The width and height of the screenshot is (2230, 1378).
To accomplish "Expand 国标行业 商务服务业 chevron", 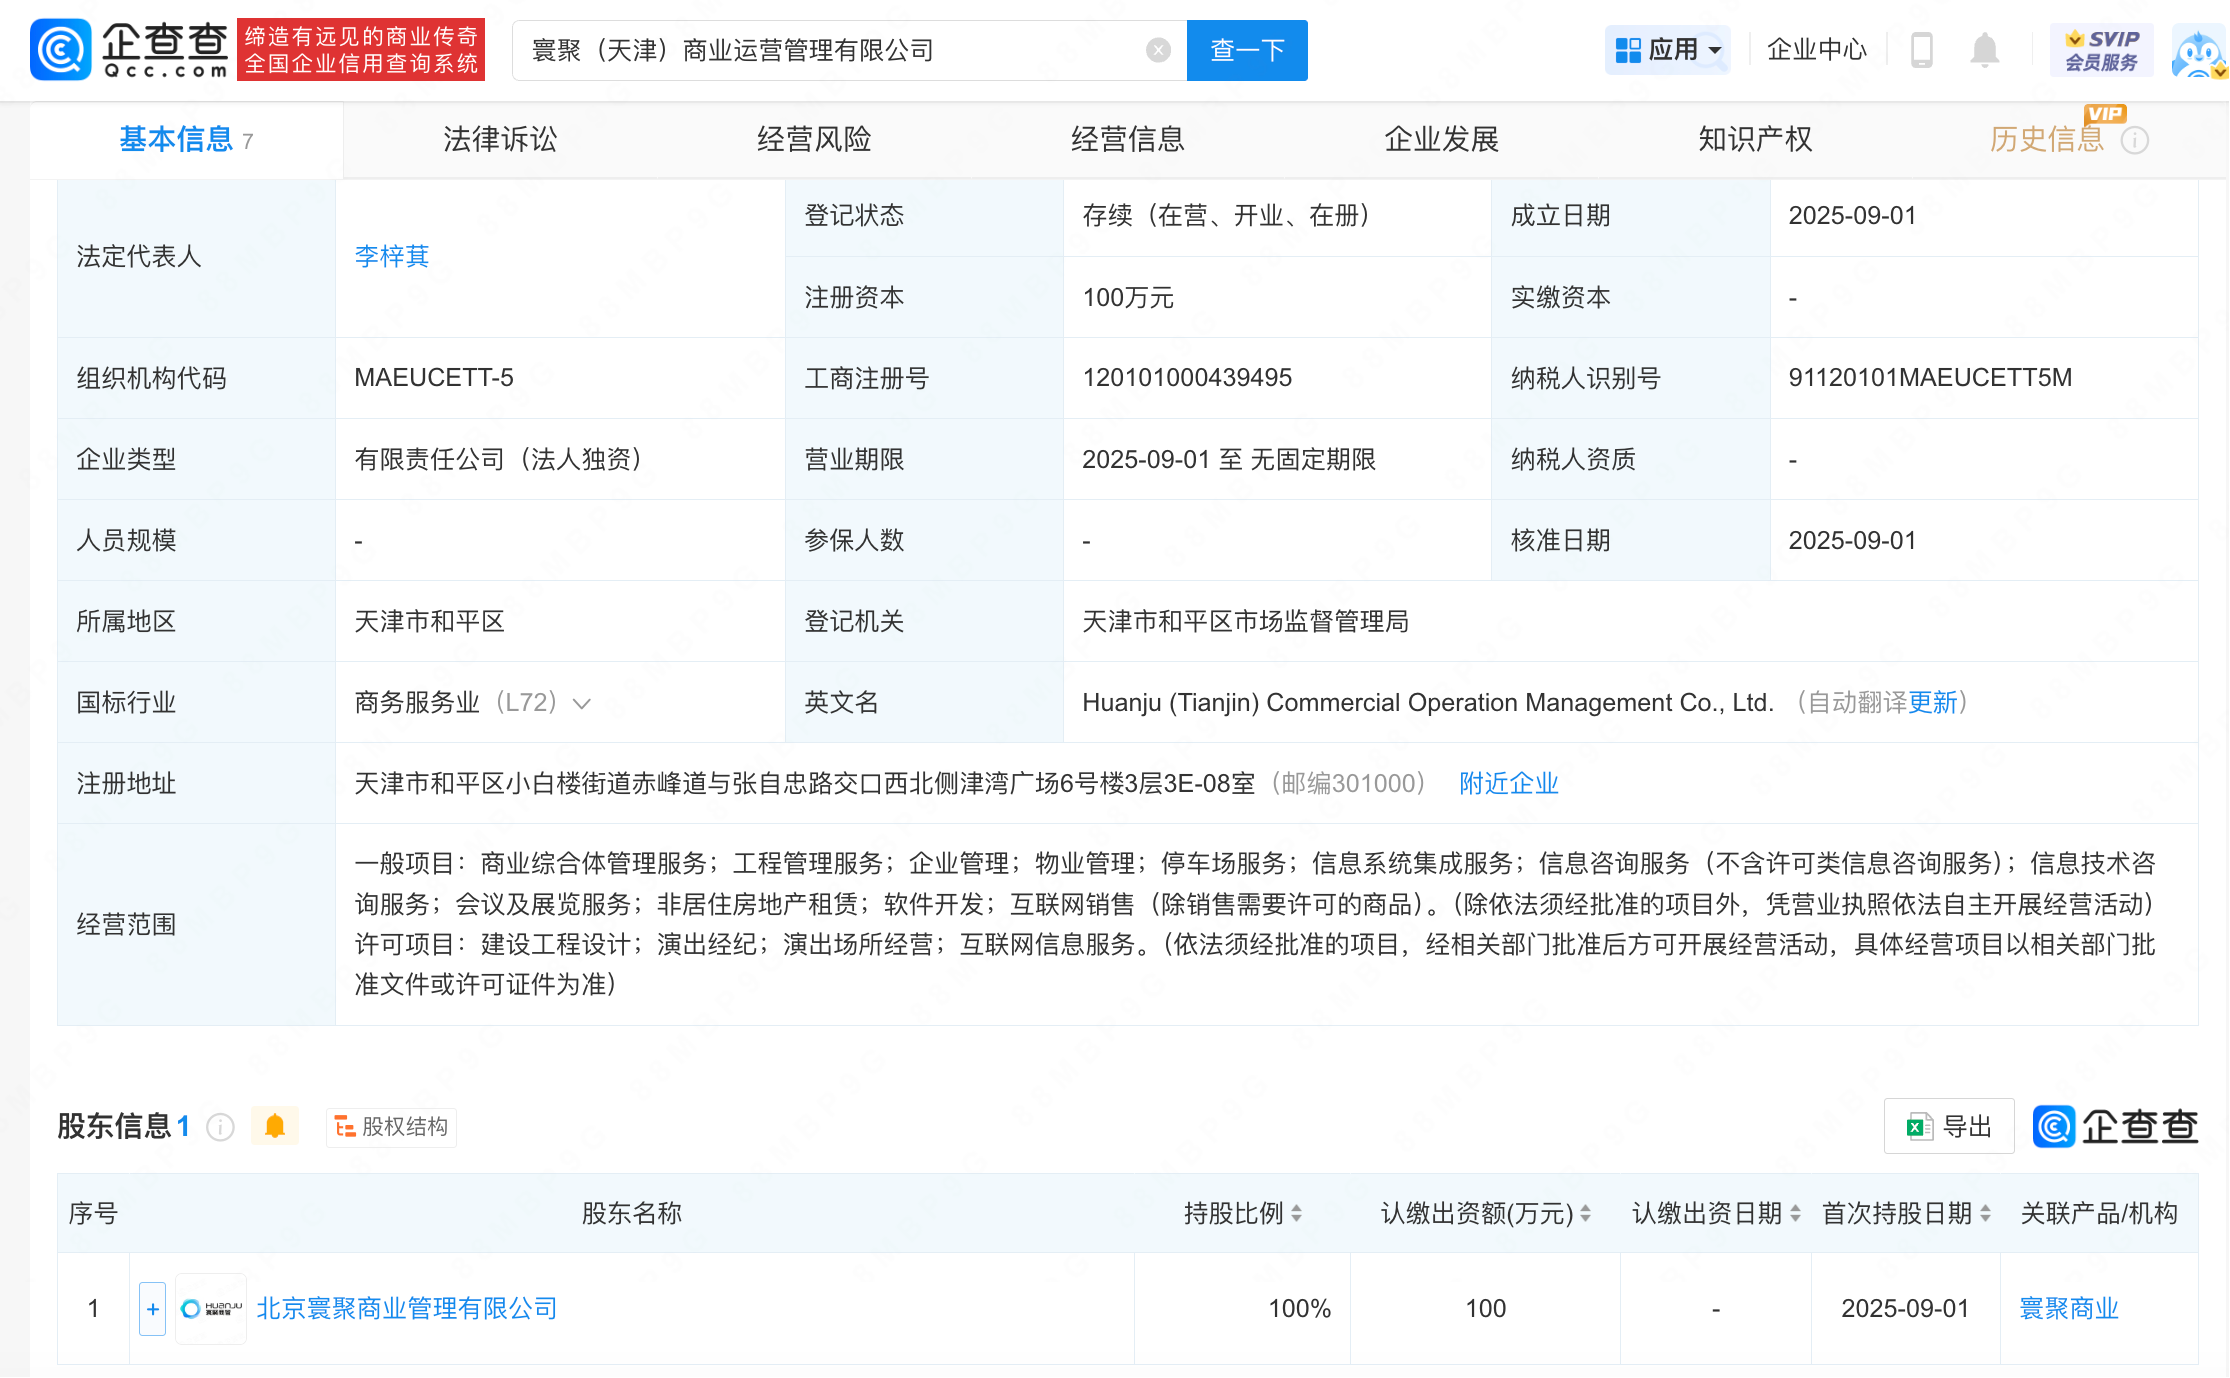I will pos(582,704).
